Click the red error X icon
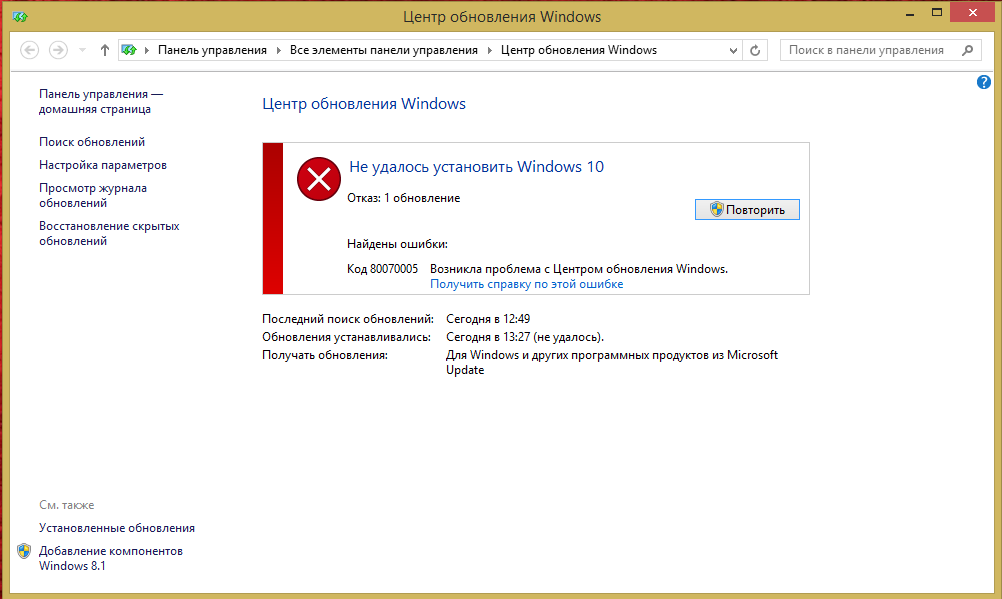The height and width of the screenshot is (599, 1002). pos(319,179)
